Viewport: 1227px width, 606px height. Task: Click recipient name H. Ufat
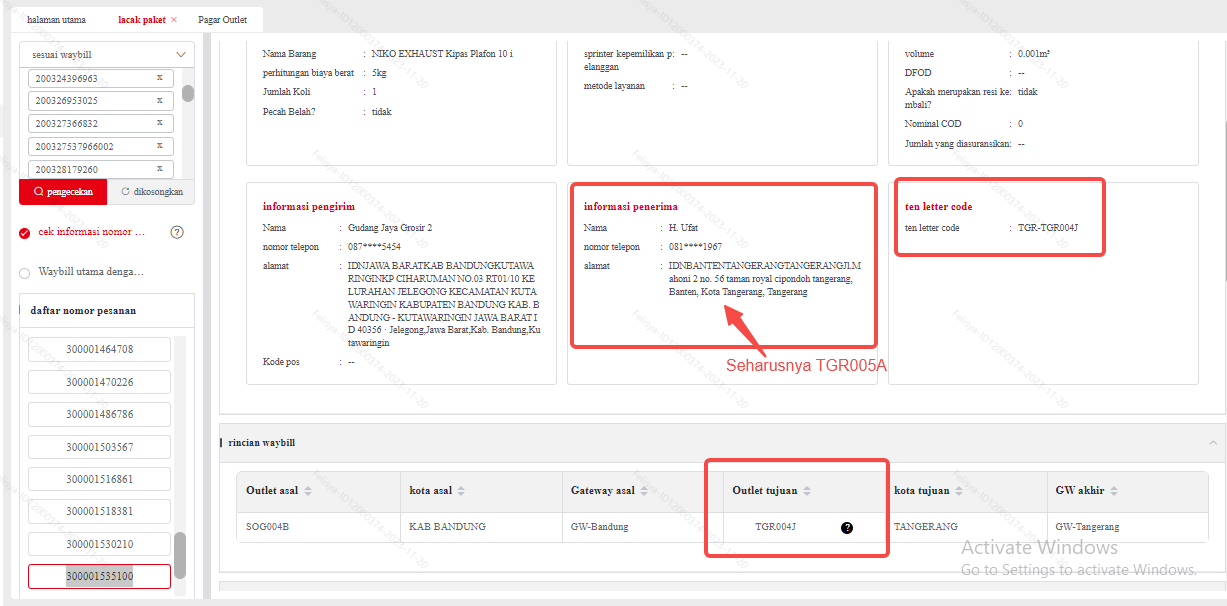tap(683, 228)
